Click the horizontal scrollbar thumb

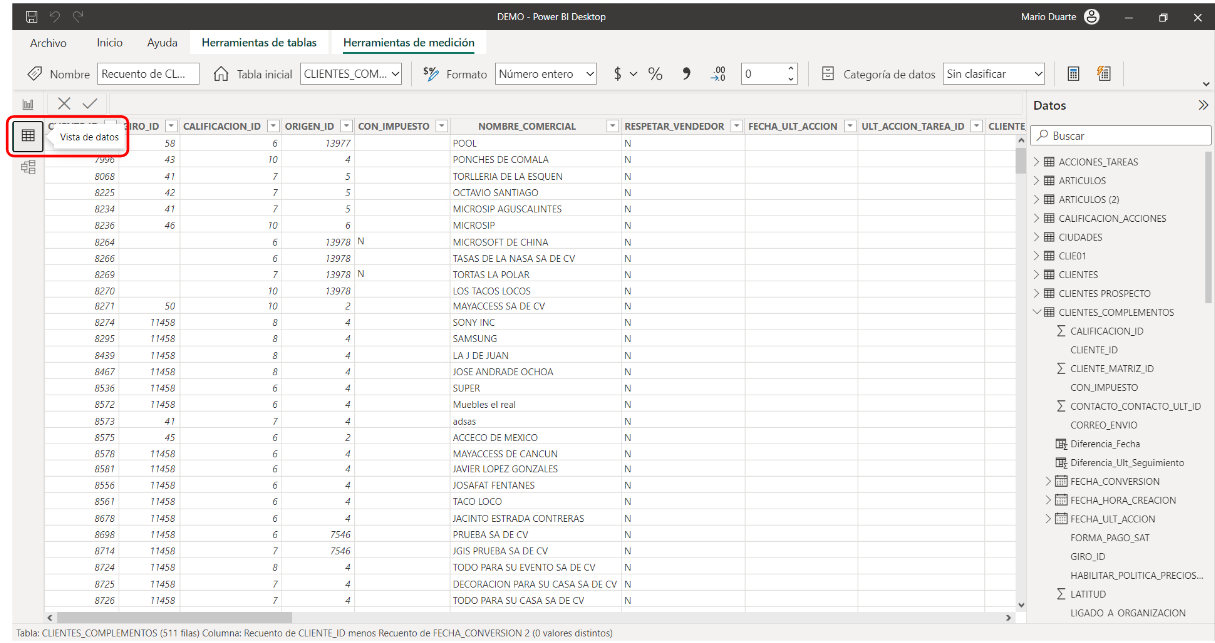[174, 618]
